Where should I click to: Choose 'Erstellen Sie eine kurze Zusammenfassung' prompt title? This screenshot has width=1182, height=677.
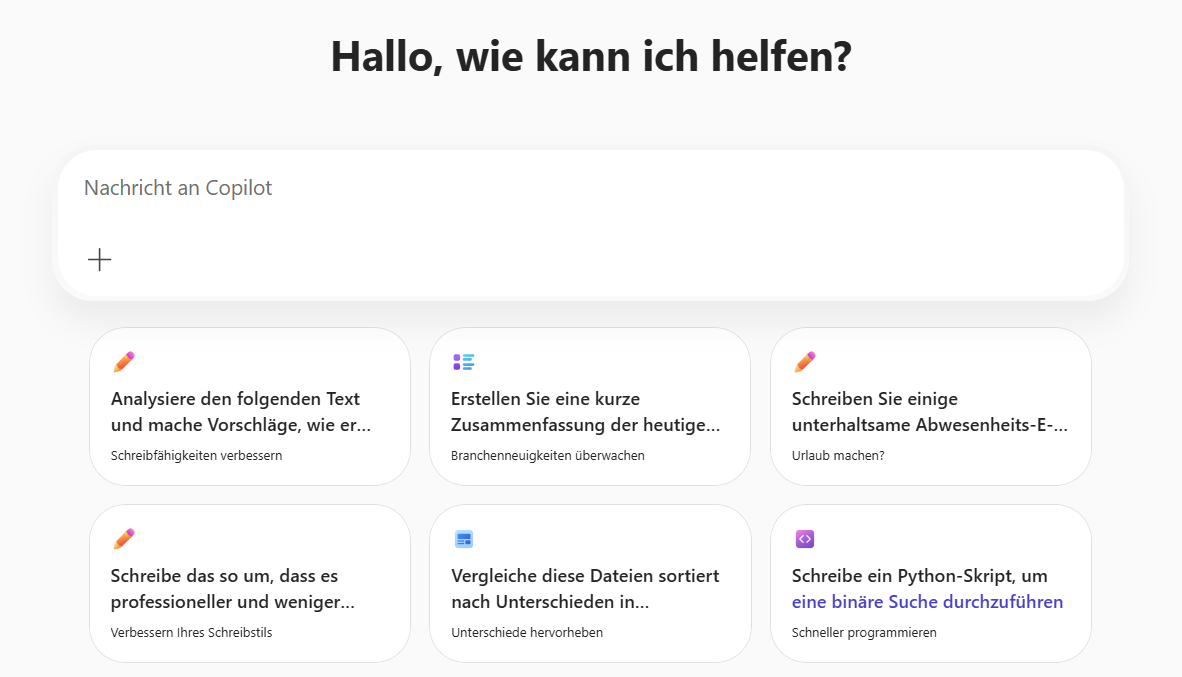(586, 412)
